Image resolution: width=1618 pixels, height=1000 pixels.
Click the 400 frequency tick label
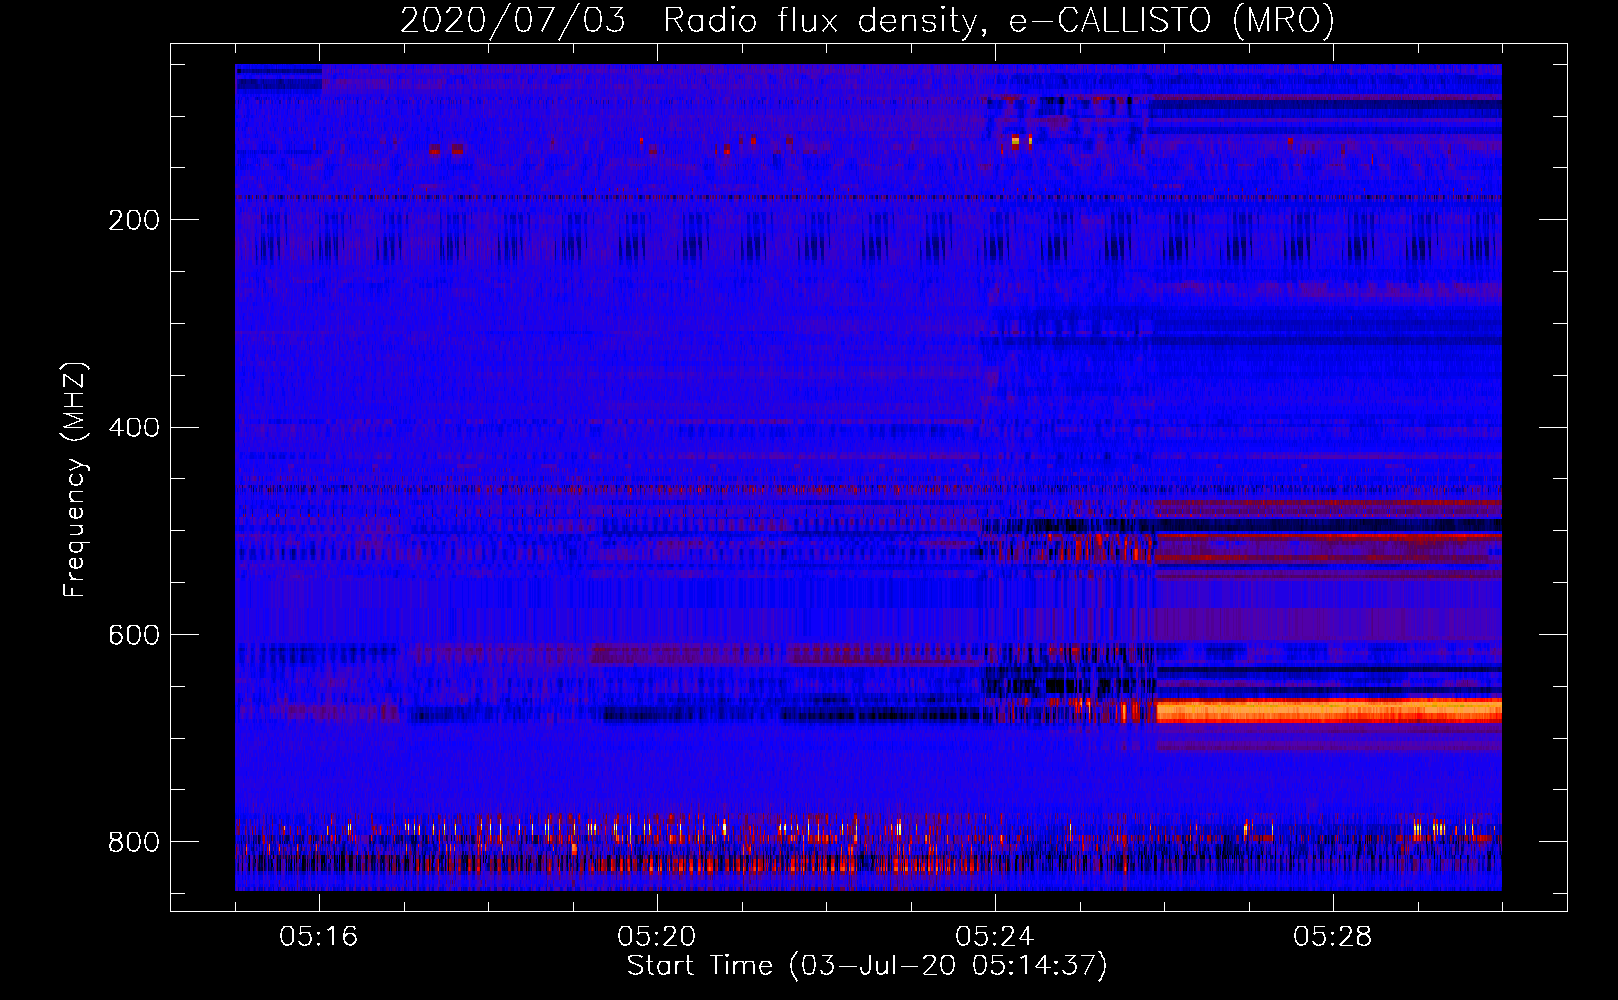point(134,428)
